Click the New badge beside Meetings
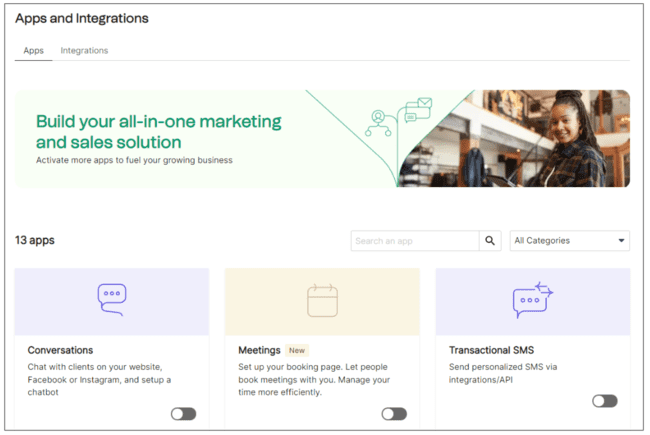 click(296, 351)
